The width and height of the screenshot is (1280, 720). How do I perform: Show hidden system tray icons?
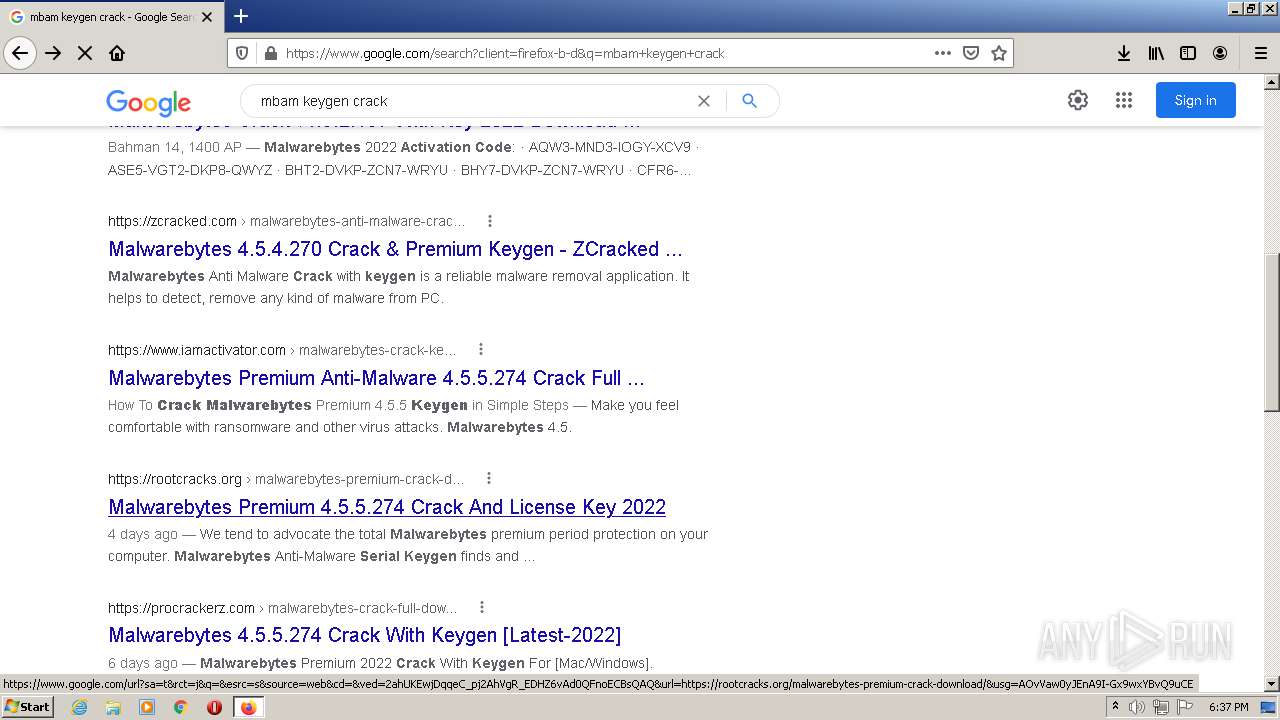1115,707
